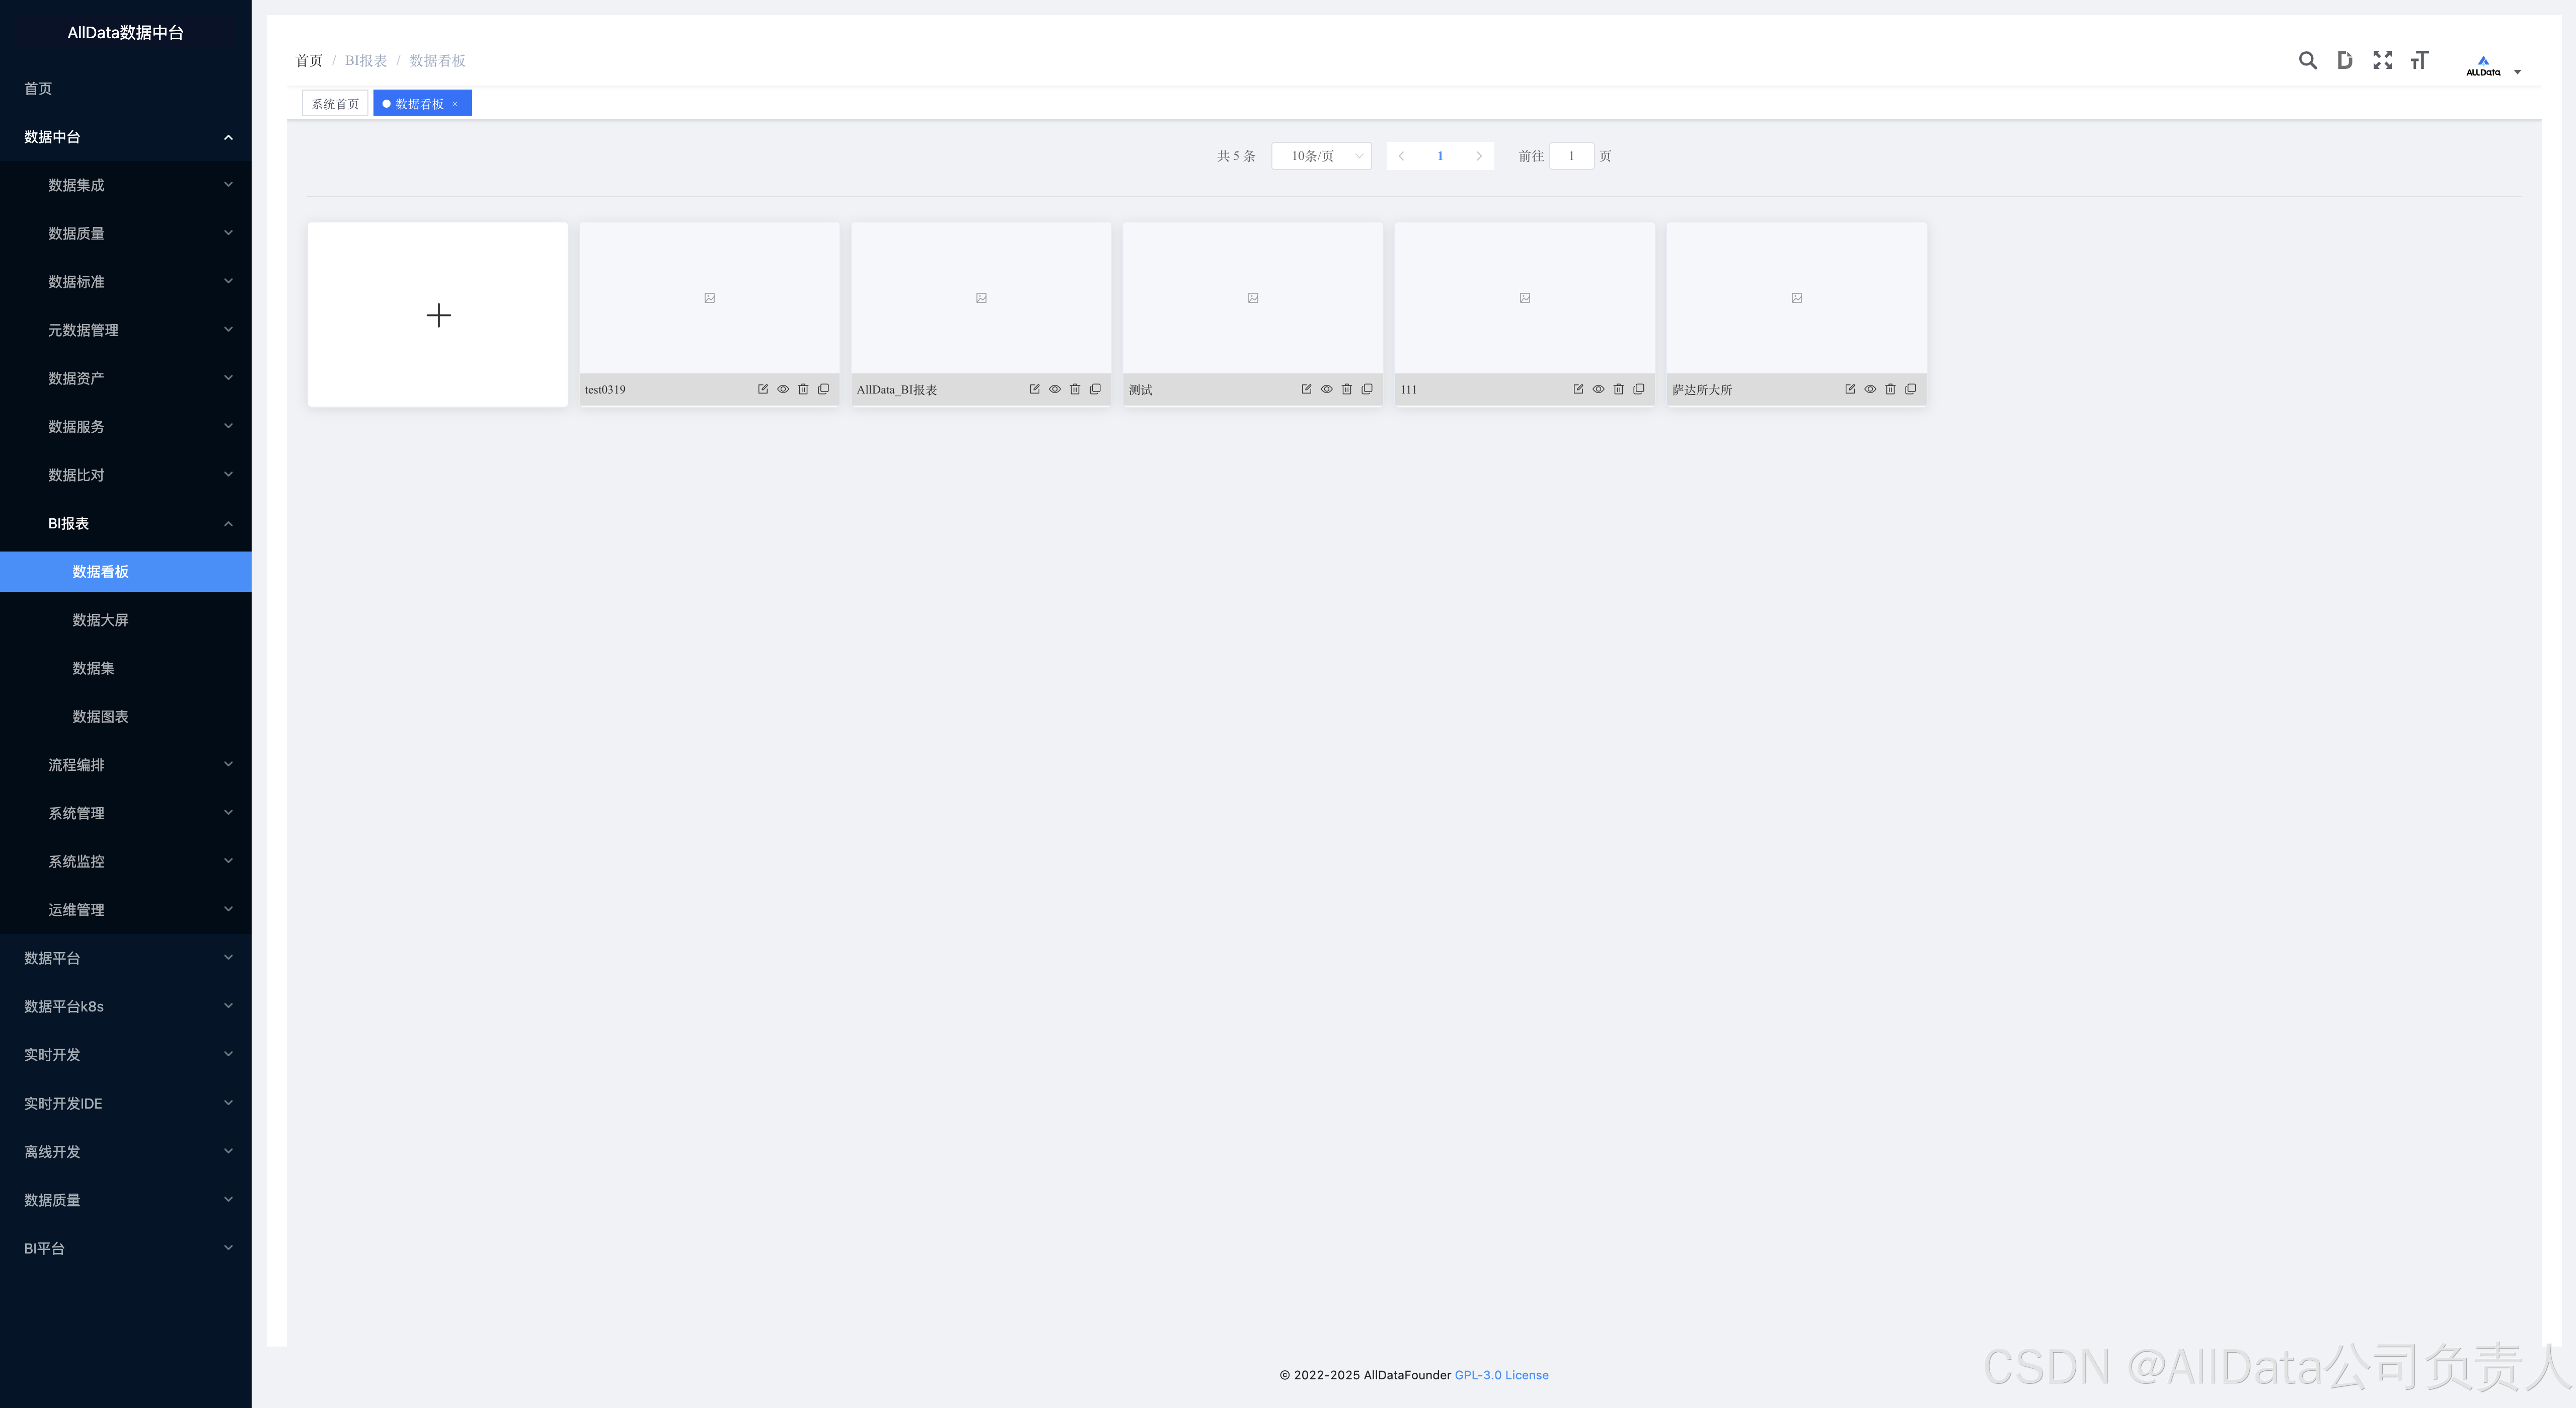Open the 10条/页 page size dropdown
2576x1408 pixels.
click(x=1321, y=156)
